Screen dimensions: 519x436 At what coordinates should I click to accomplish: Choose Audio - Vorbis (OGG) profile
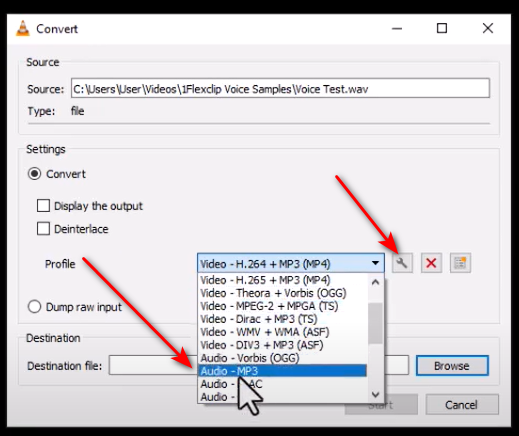click(283, 358)
